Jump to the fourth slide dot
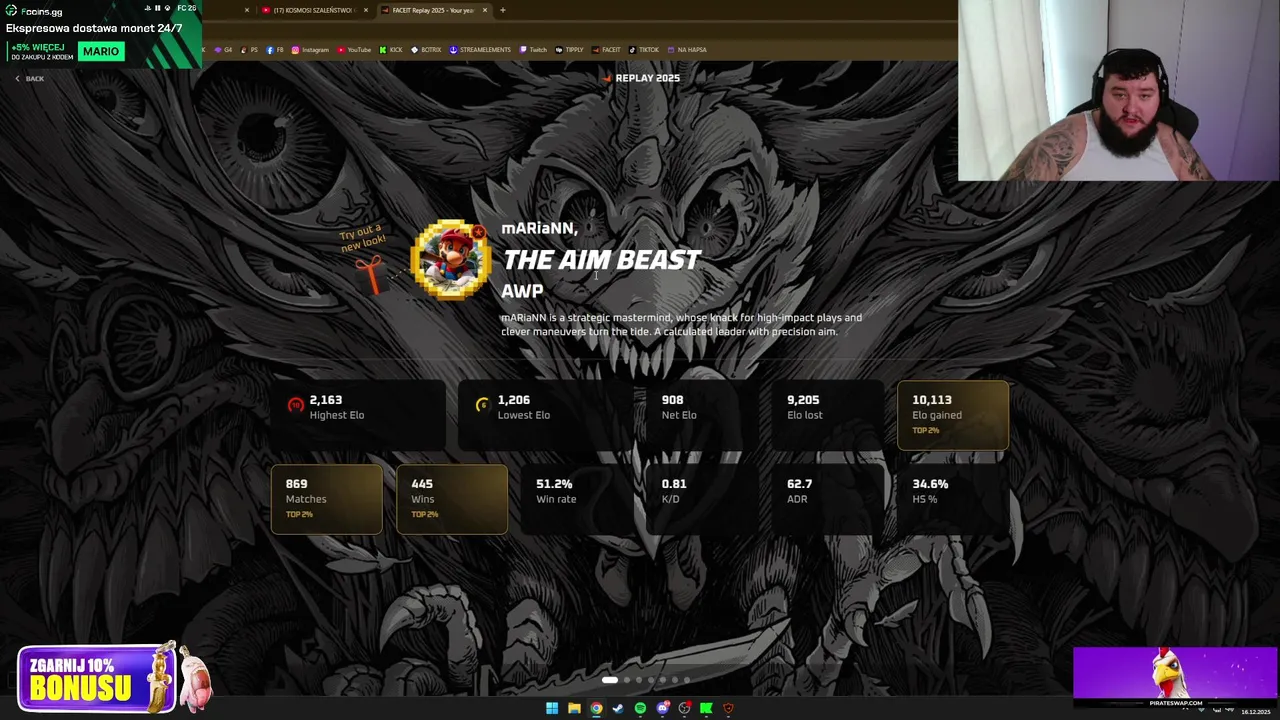Image resolution: width=1280 pixels, height=720 pixels. 651,680
